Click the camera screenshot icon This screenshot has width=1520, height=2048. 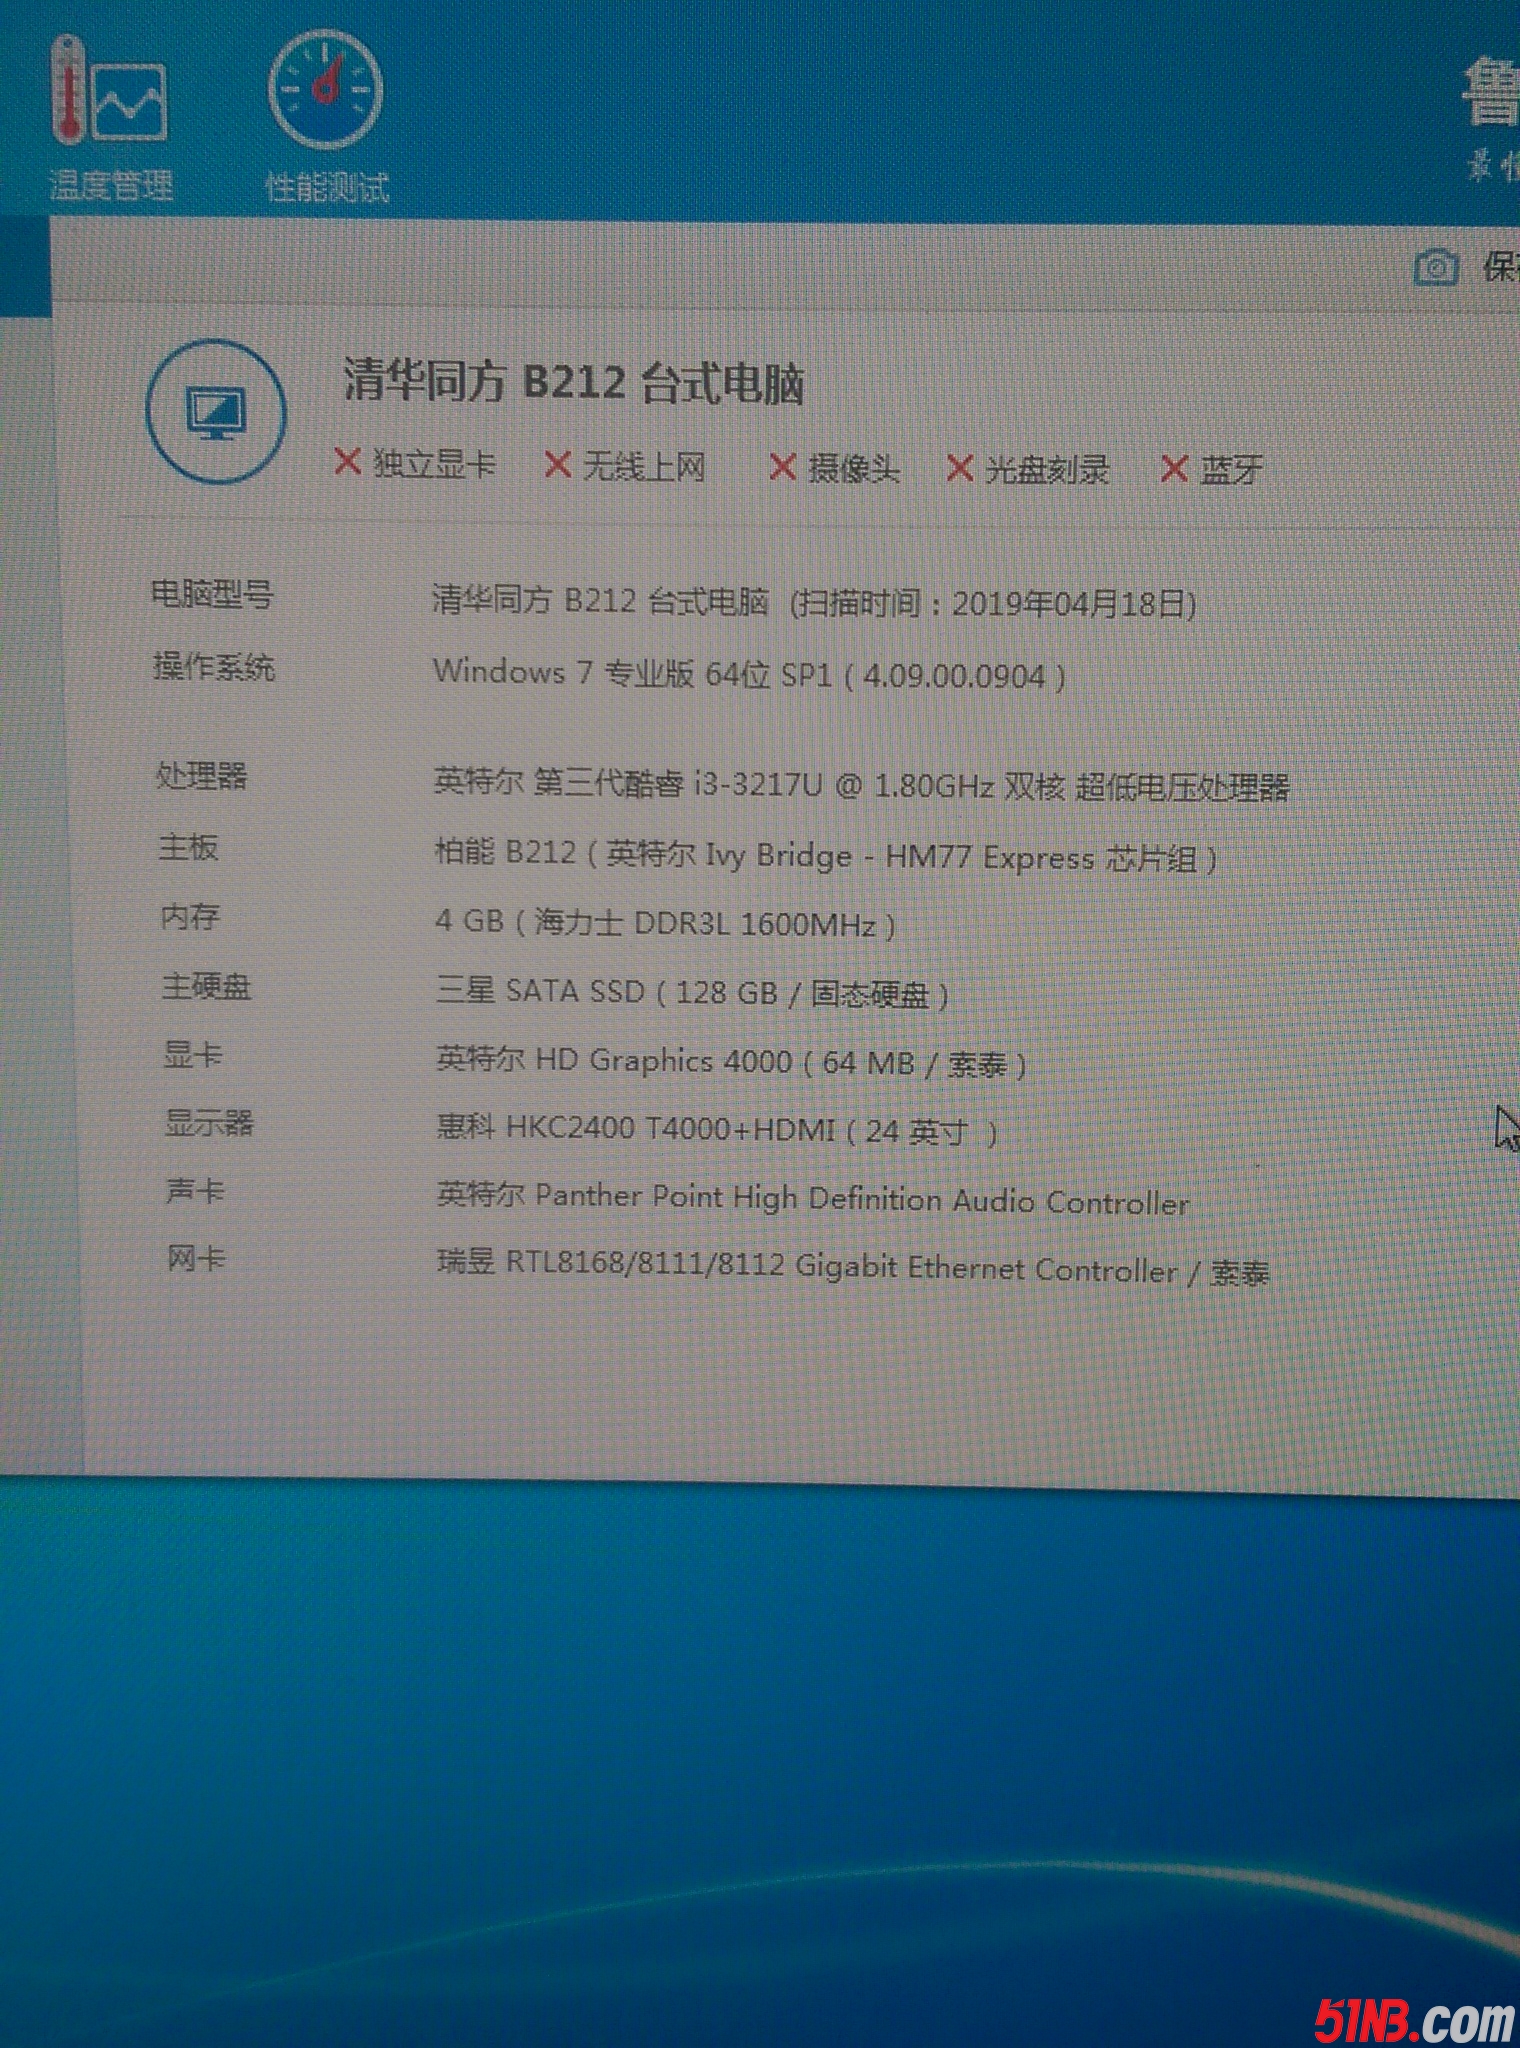1435,267
